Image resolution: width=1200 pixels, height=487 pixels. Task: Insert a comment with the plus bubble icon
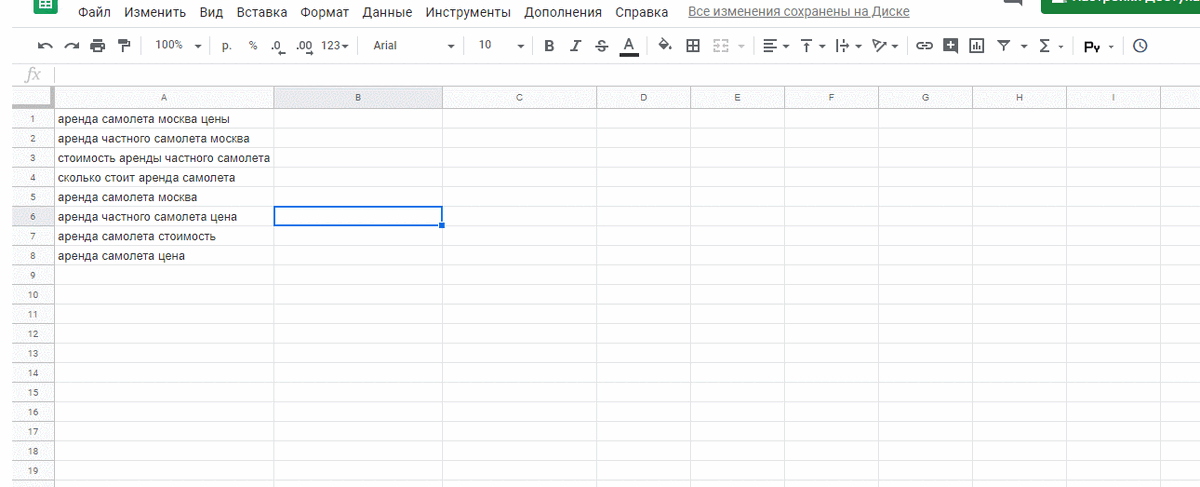click(x=950, y=46)
